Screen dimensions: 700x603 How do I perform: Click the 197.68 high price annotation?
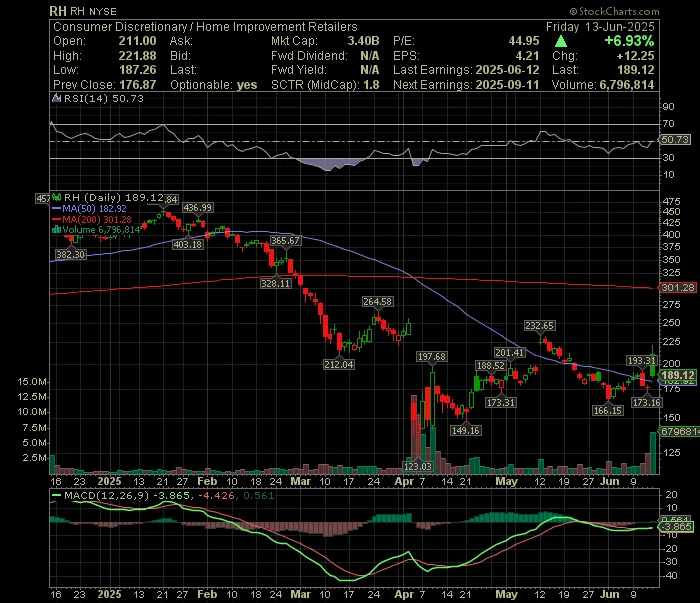(x=432, y=357)
